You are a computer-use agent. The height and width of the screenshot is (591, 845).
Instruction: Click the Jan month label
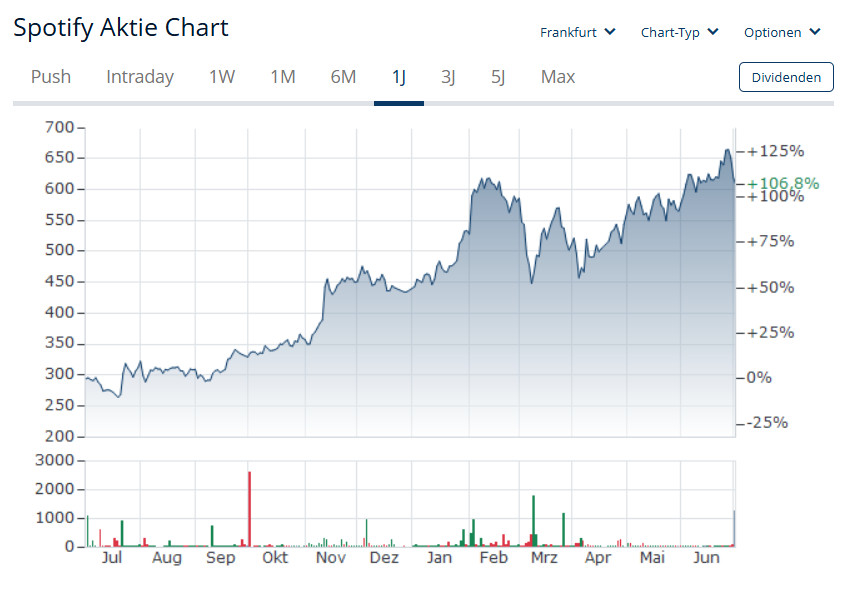tap(439, 558)
